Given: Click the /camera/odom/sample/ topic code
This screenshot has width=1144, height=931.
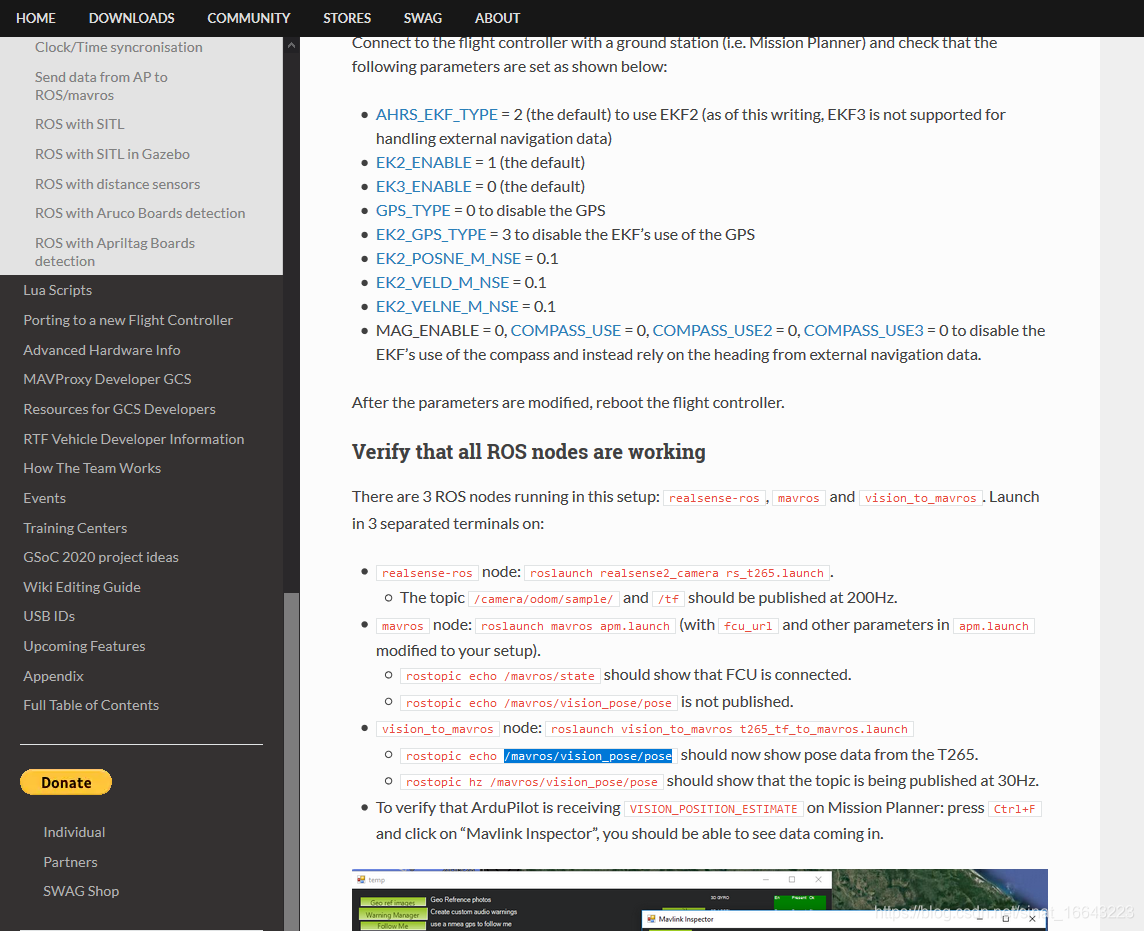Looking at the screenshot, I should pyautogui.click(x=544, y=599).
